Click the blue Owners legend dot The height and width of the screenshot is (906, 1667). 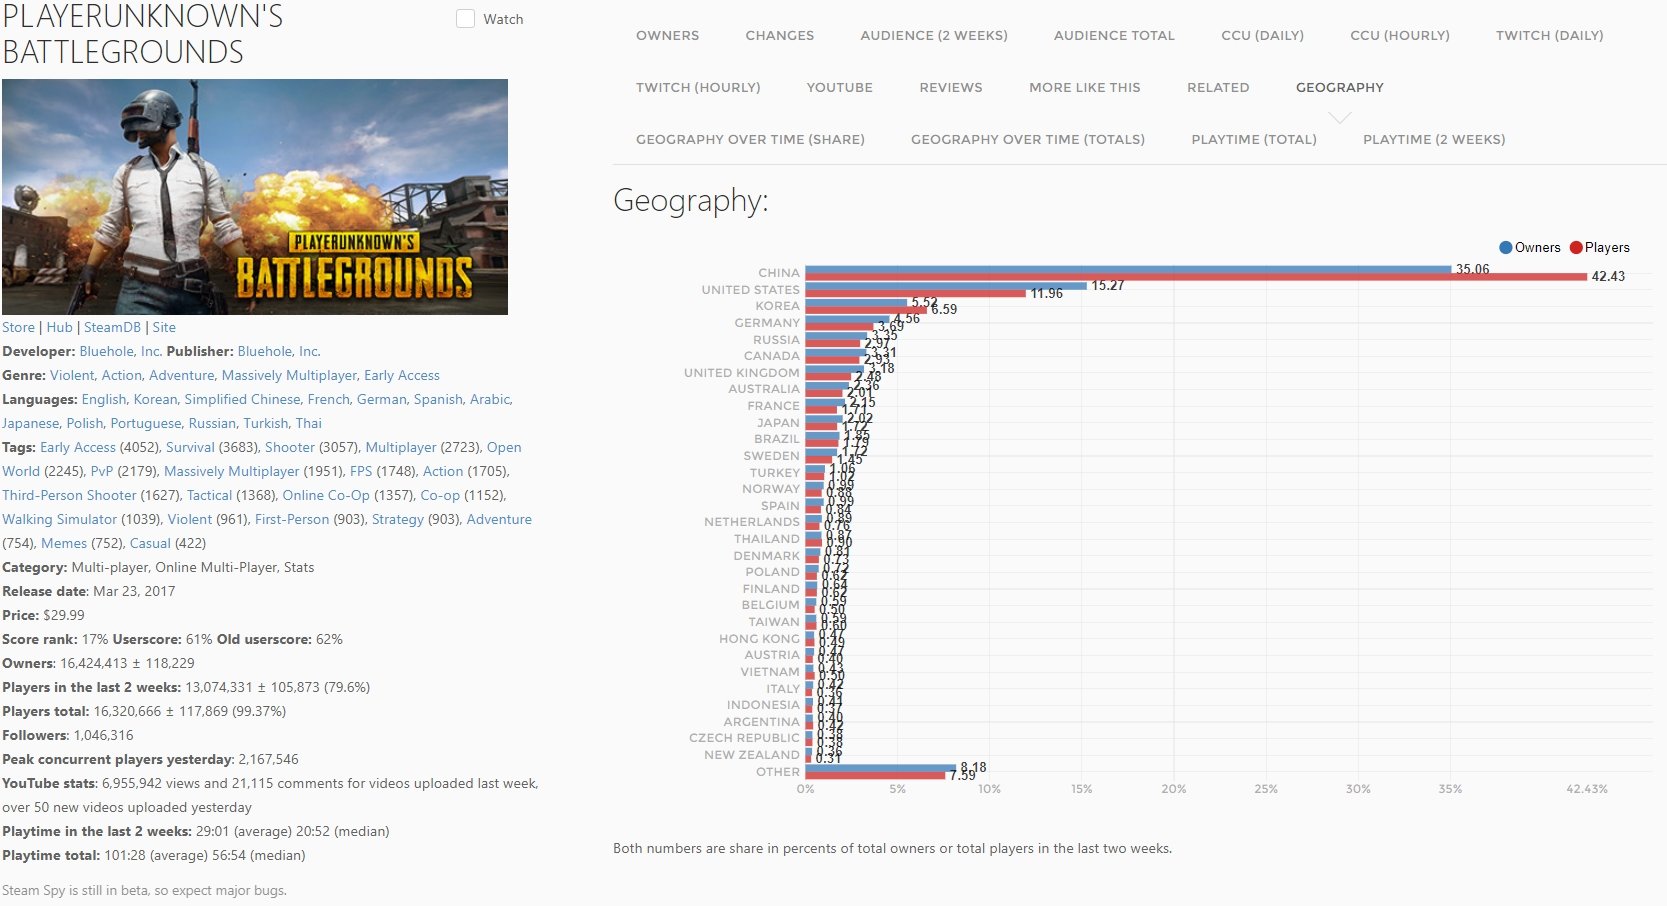pyautogui.click(x=1505, y=248)
